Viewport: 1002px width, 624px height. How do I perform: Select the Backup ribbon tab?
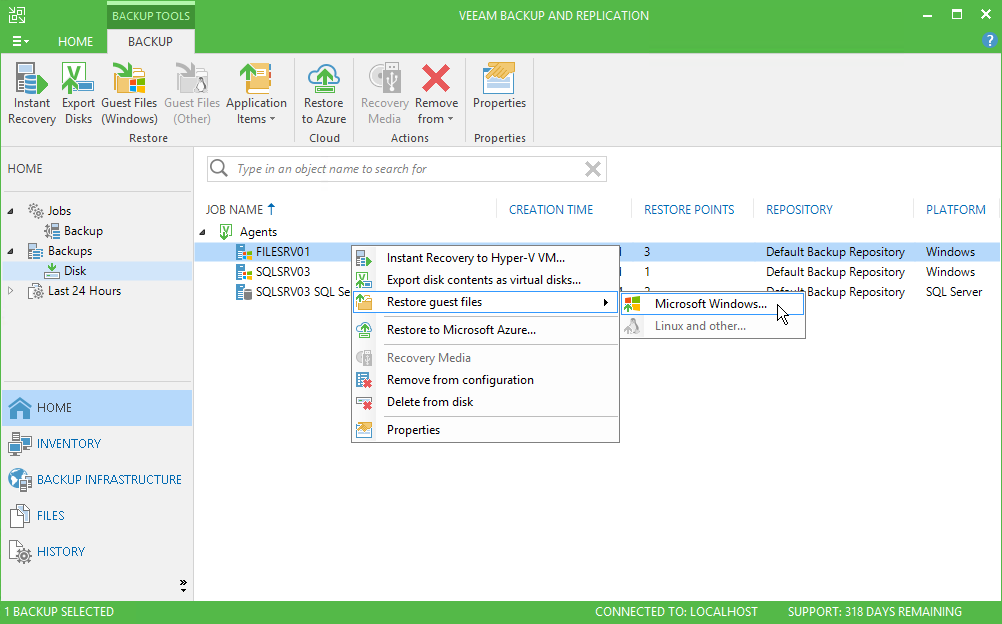[150, 42]
